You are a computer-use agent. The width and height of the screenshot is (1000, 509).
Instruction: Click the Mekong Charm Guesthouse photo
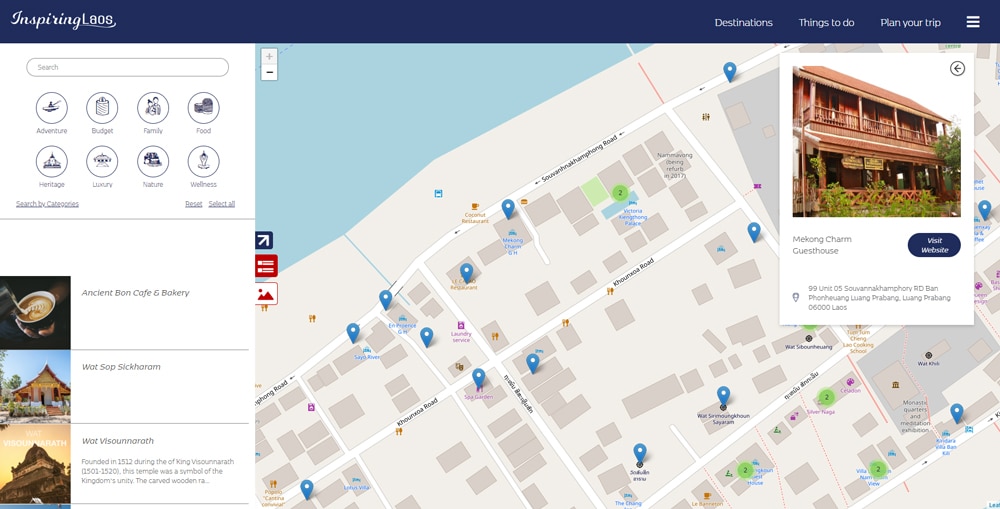876,141
